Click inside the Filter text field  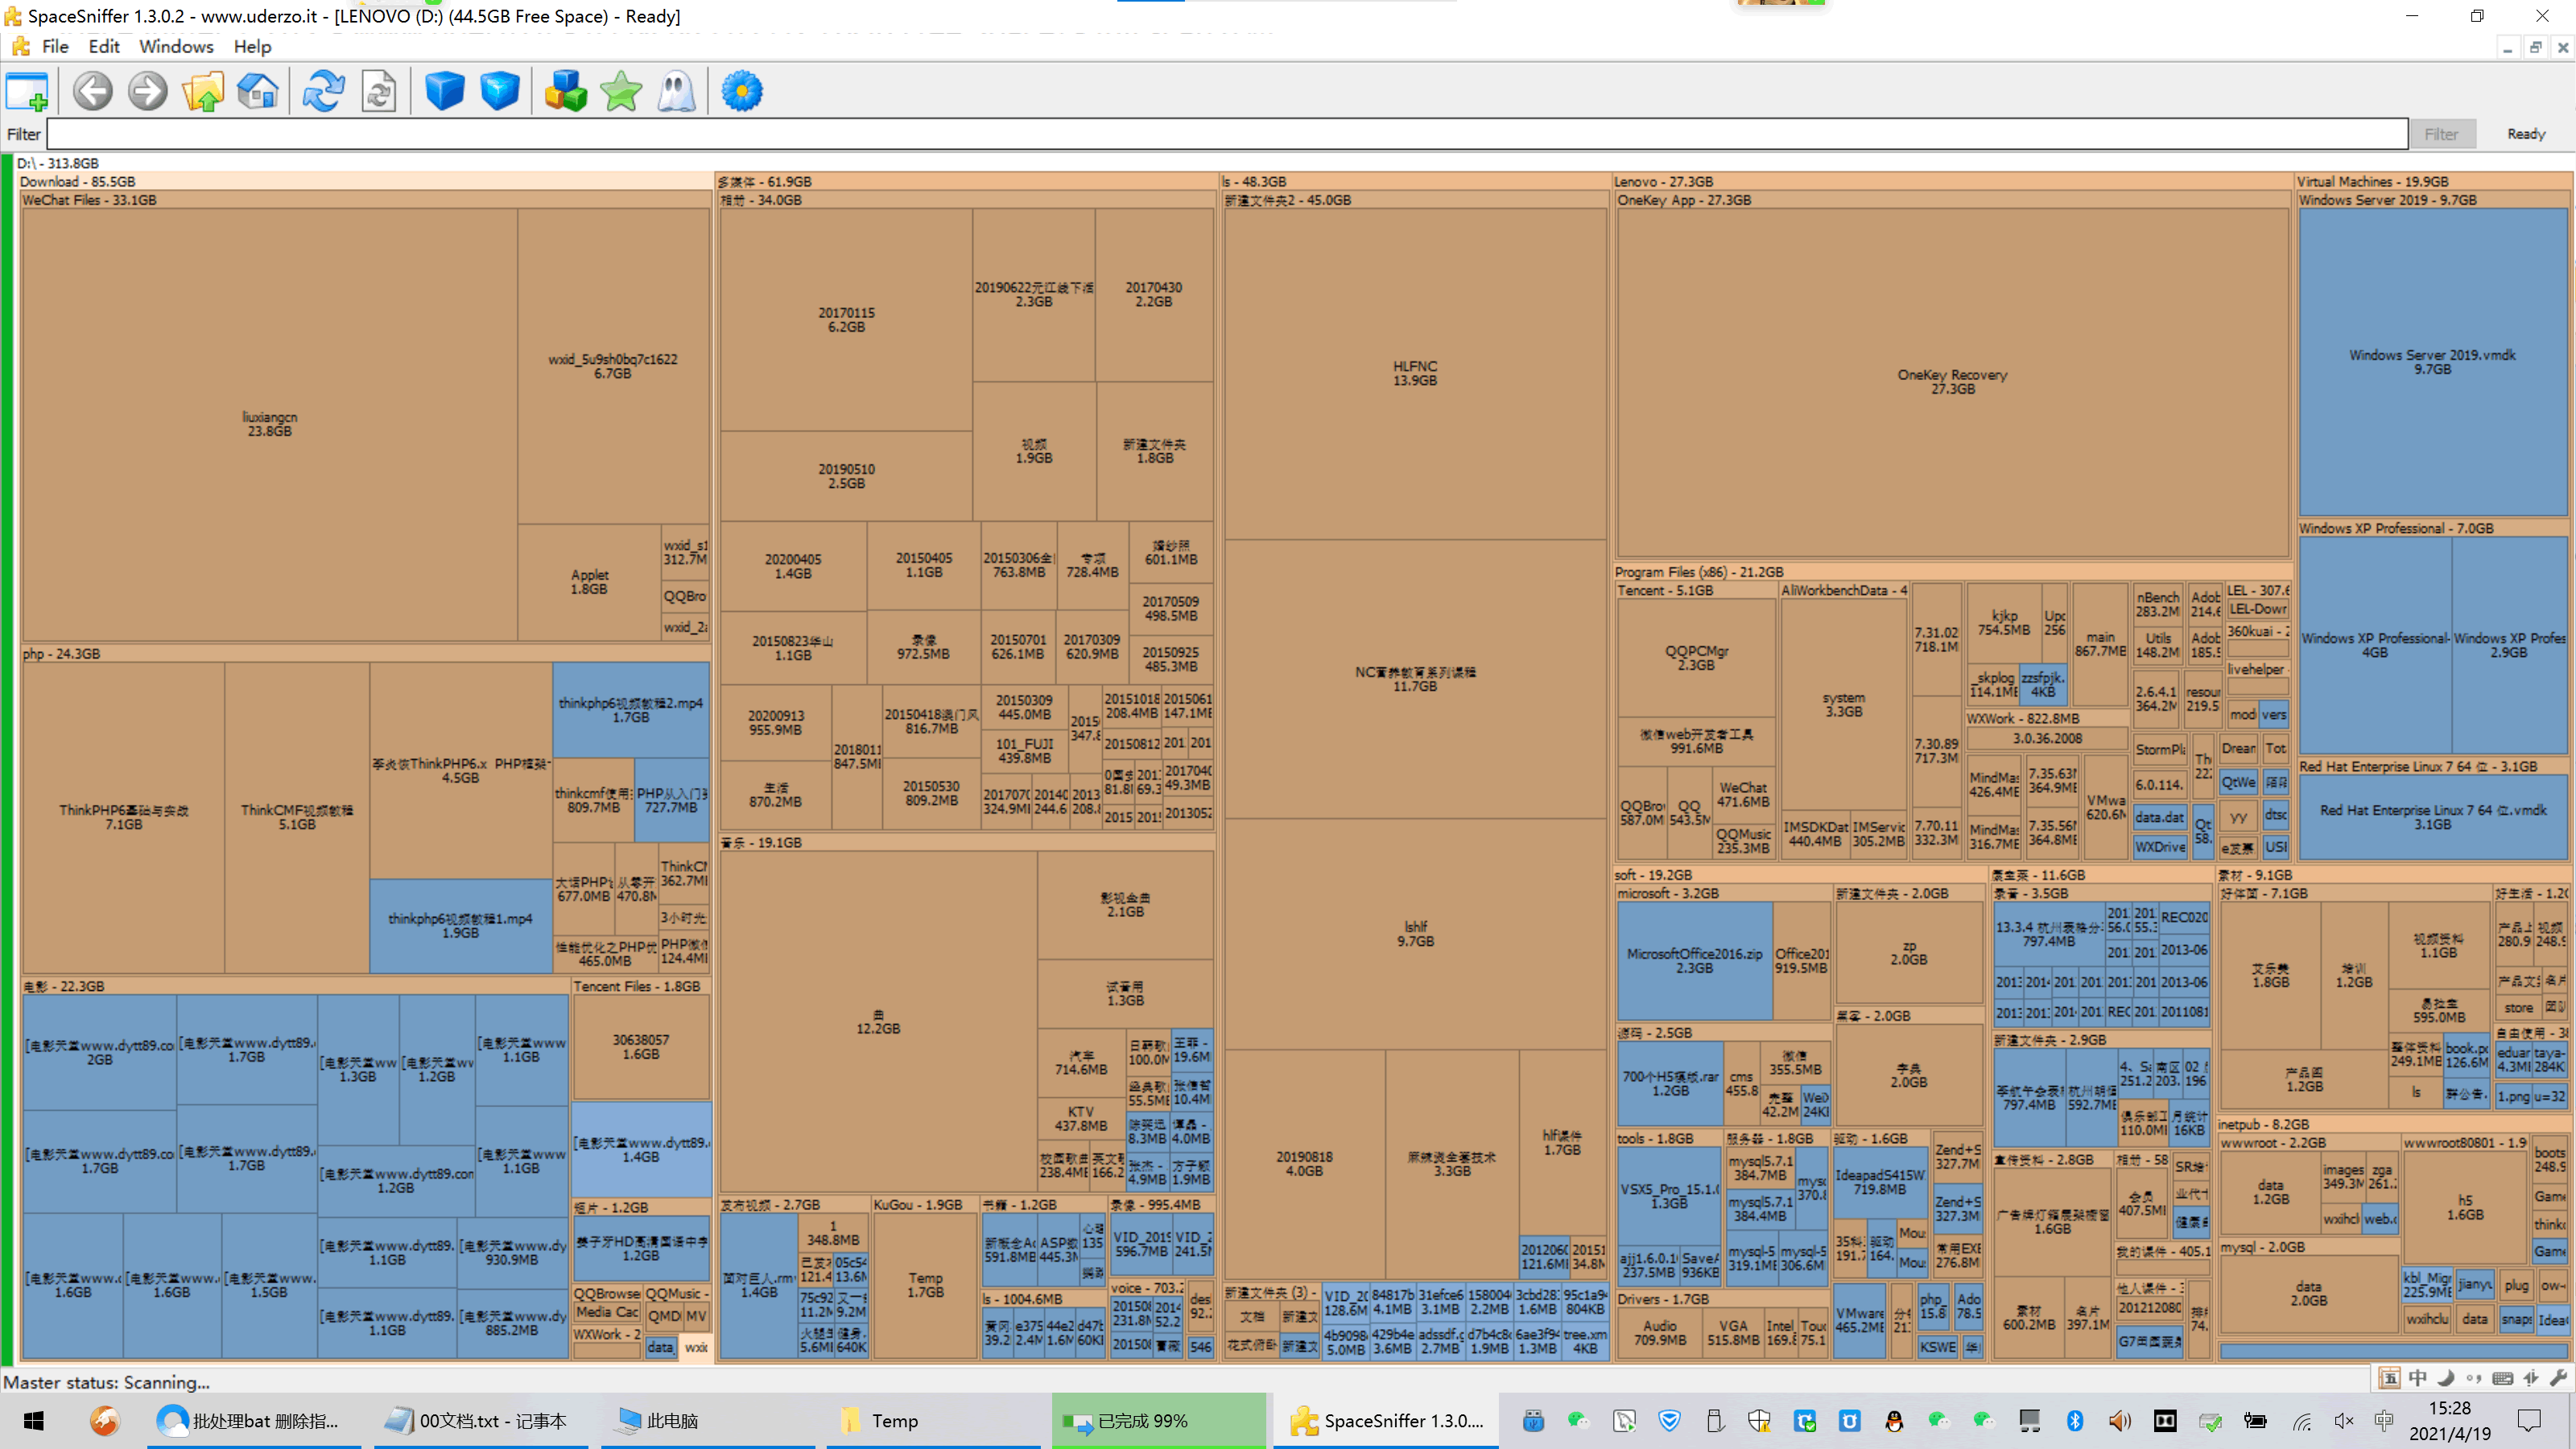[x=1225, y=134]
